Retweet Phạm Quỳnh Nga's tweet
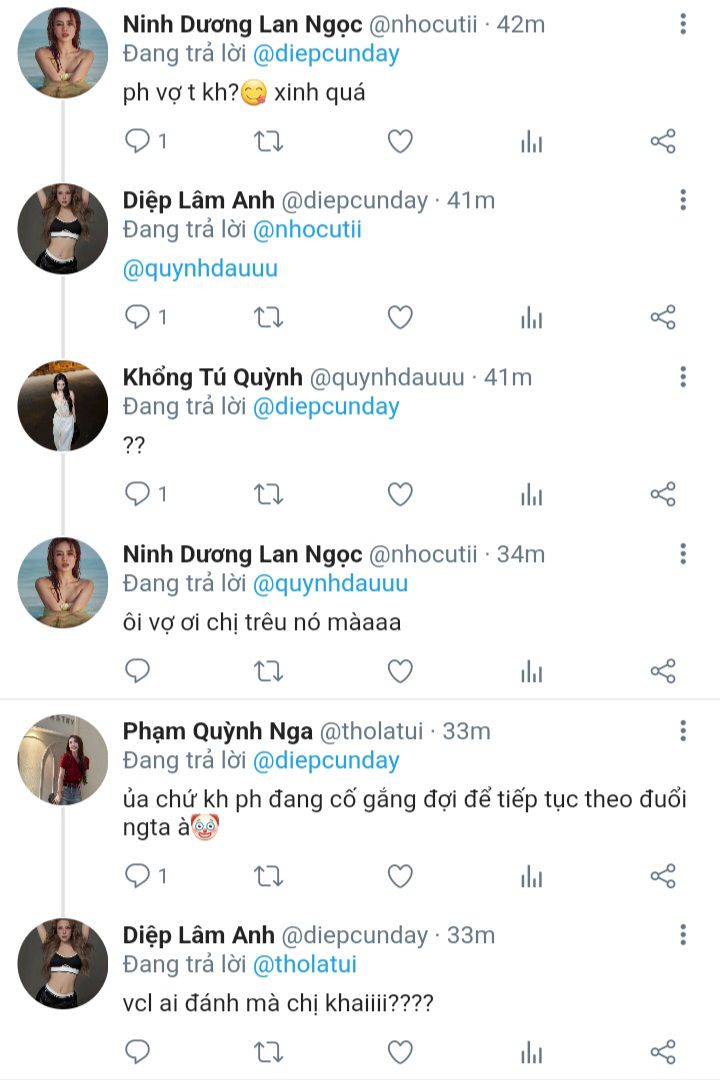 (268, 876)
